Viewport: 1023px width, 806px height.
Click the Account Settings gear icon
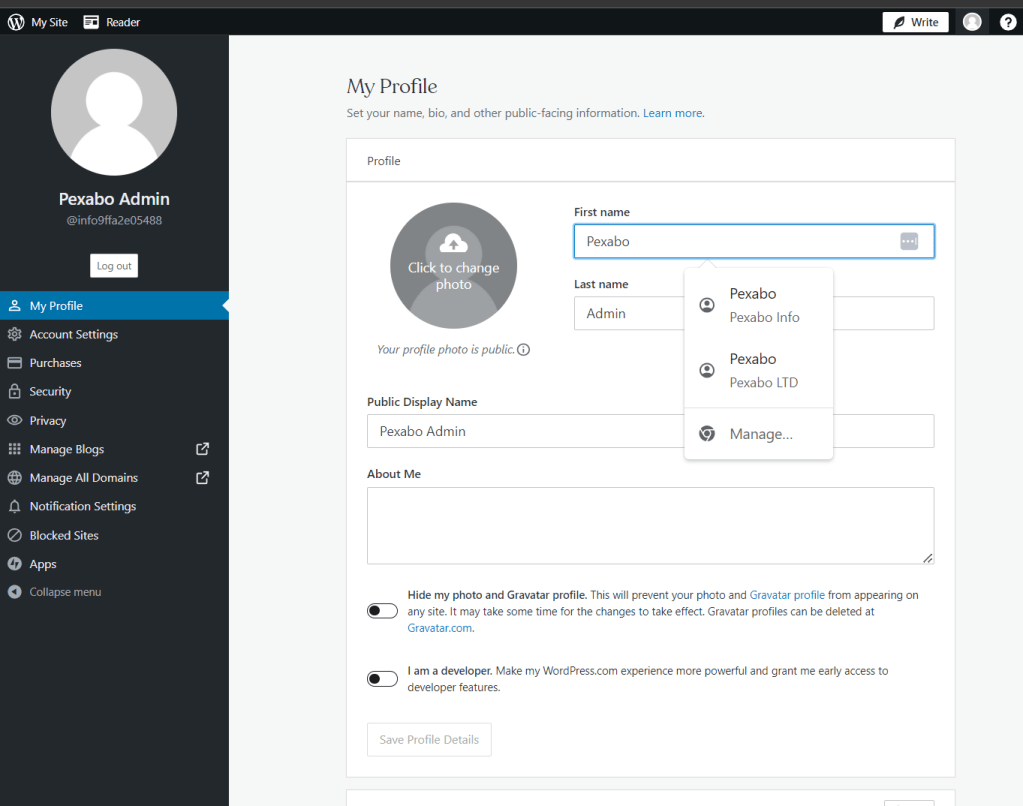(x=14, y=334)
